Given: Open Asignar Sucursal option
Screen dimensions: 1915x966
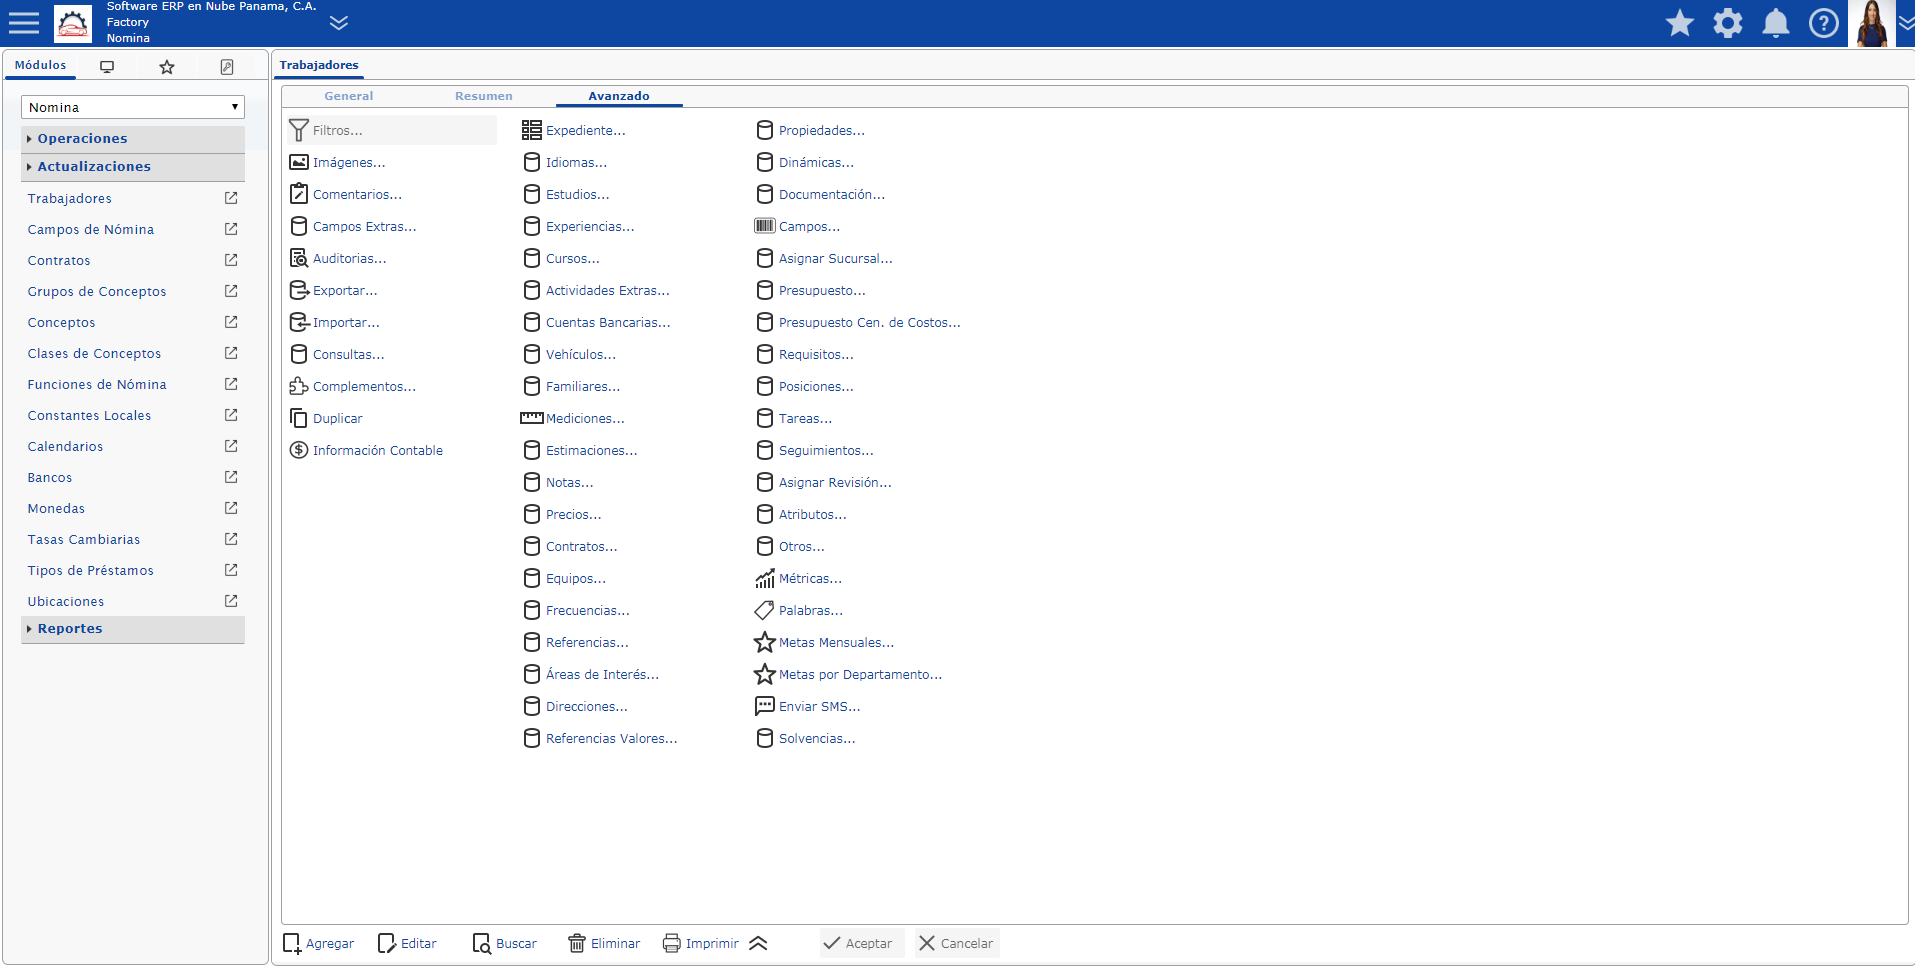Looking at the screenshot, I should pos(824,258).
